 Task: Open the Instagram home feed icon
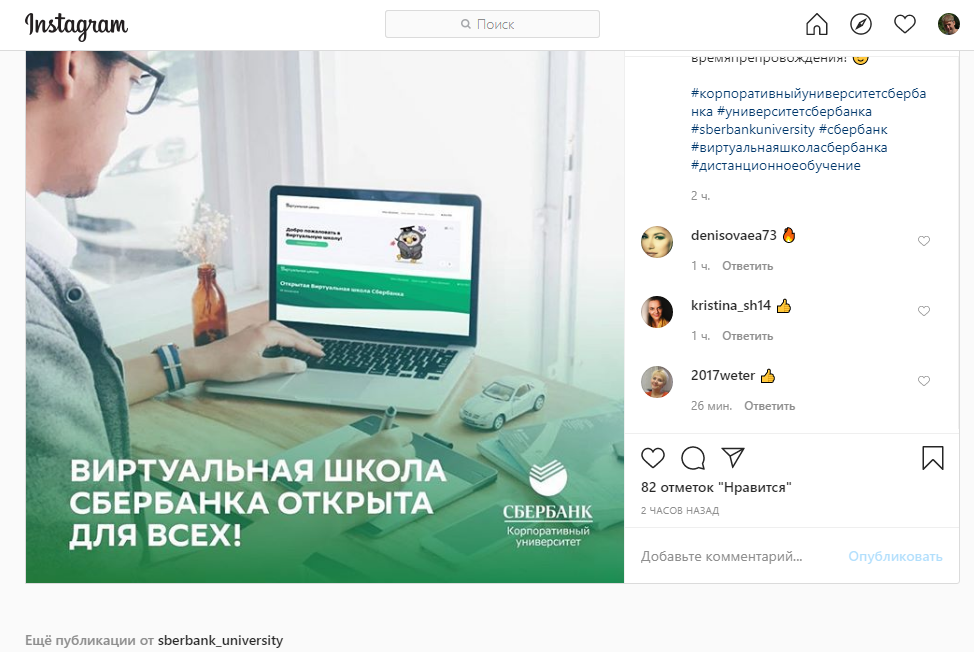click(816, 24)
